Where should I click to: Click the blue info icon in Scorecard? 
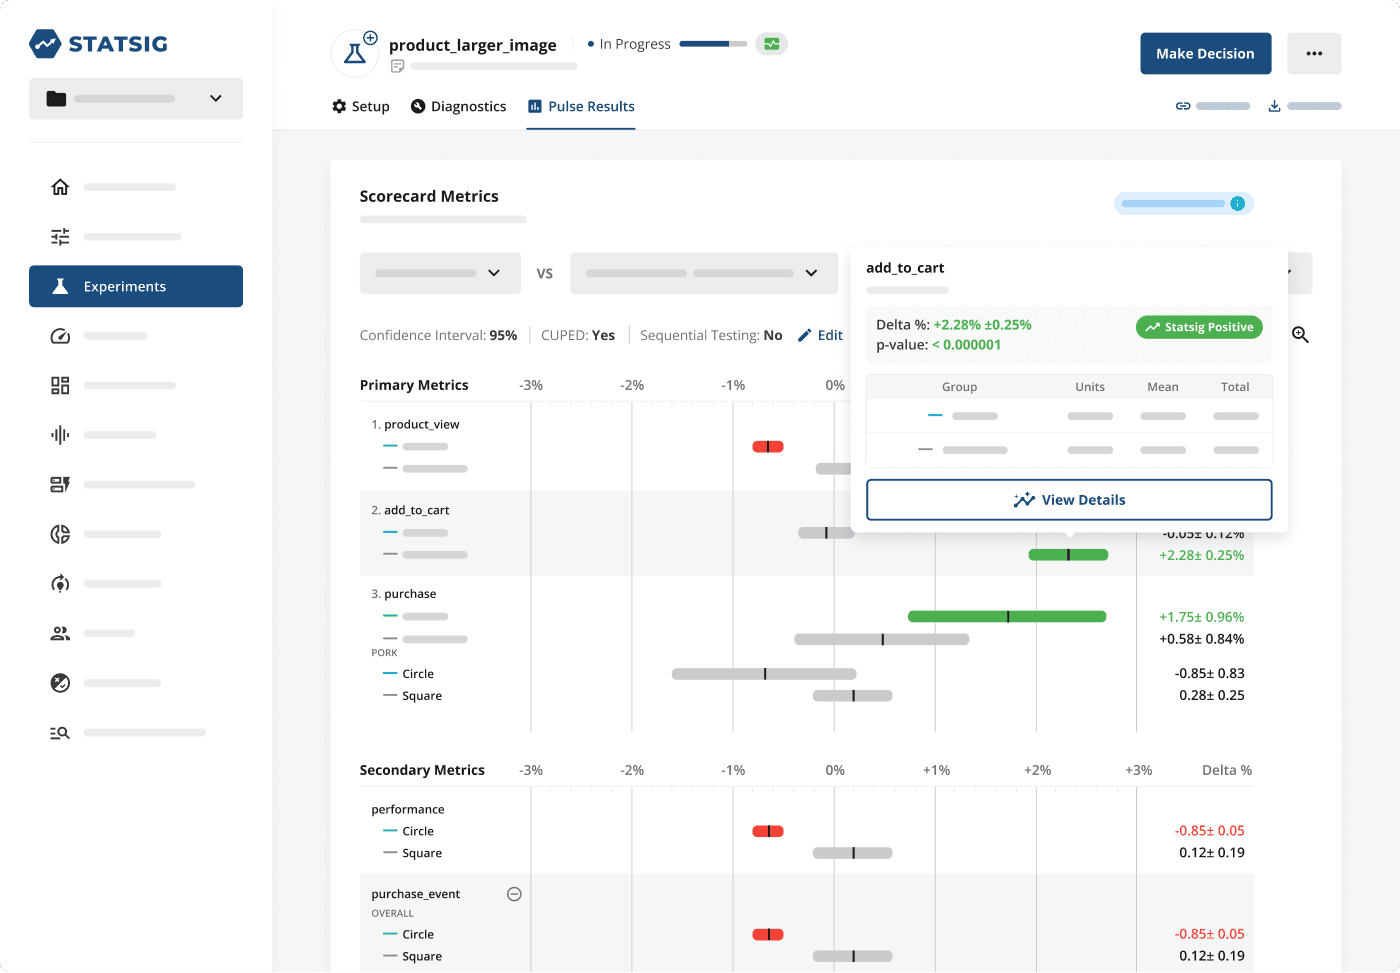coord(1237,204)
